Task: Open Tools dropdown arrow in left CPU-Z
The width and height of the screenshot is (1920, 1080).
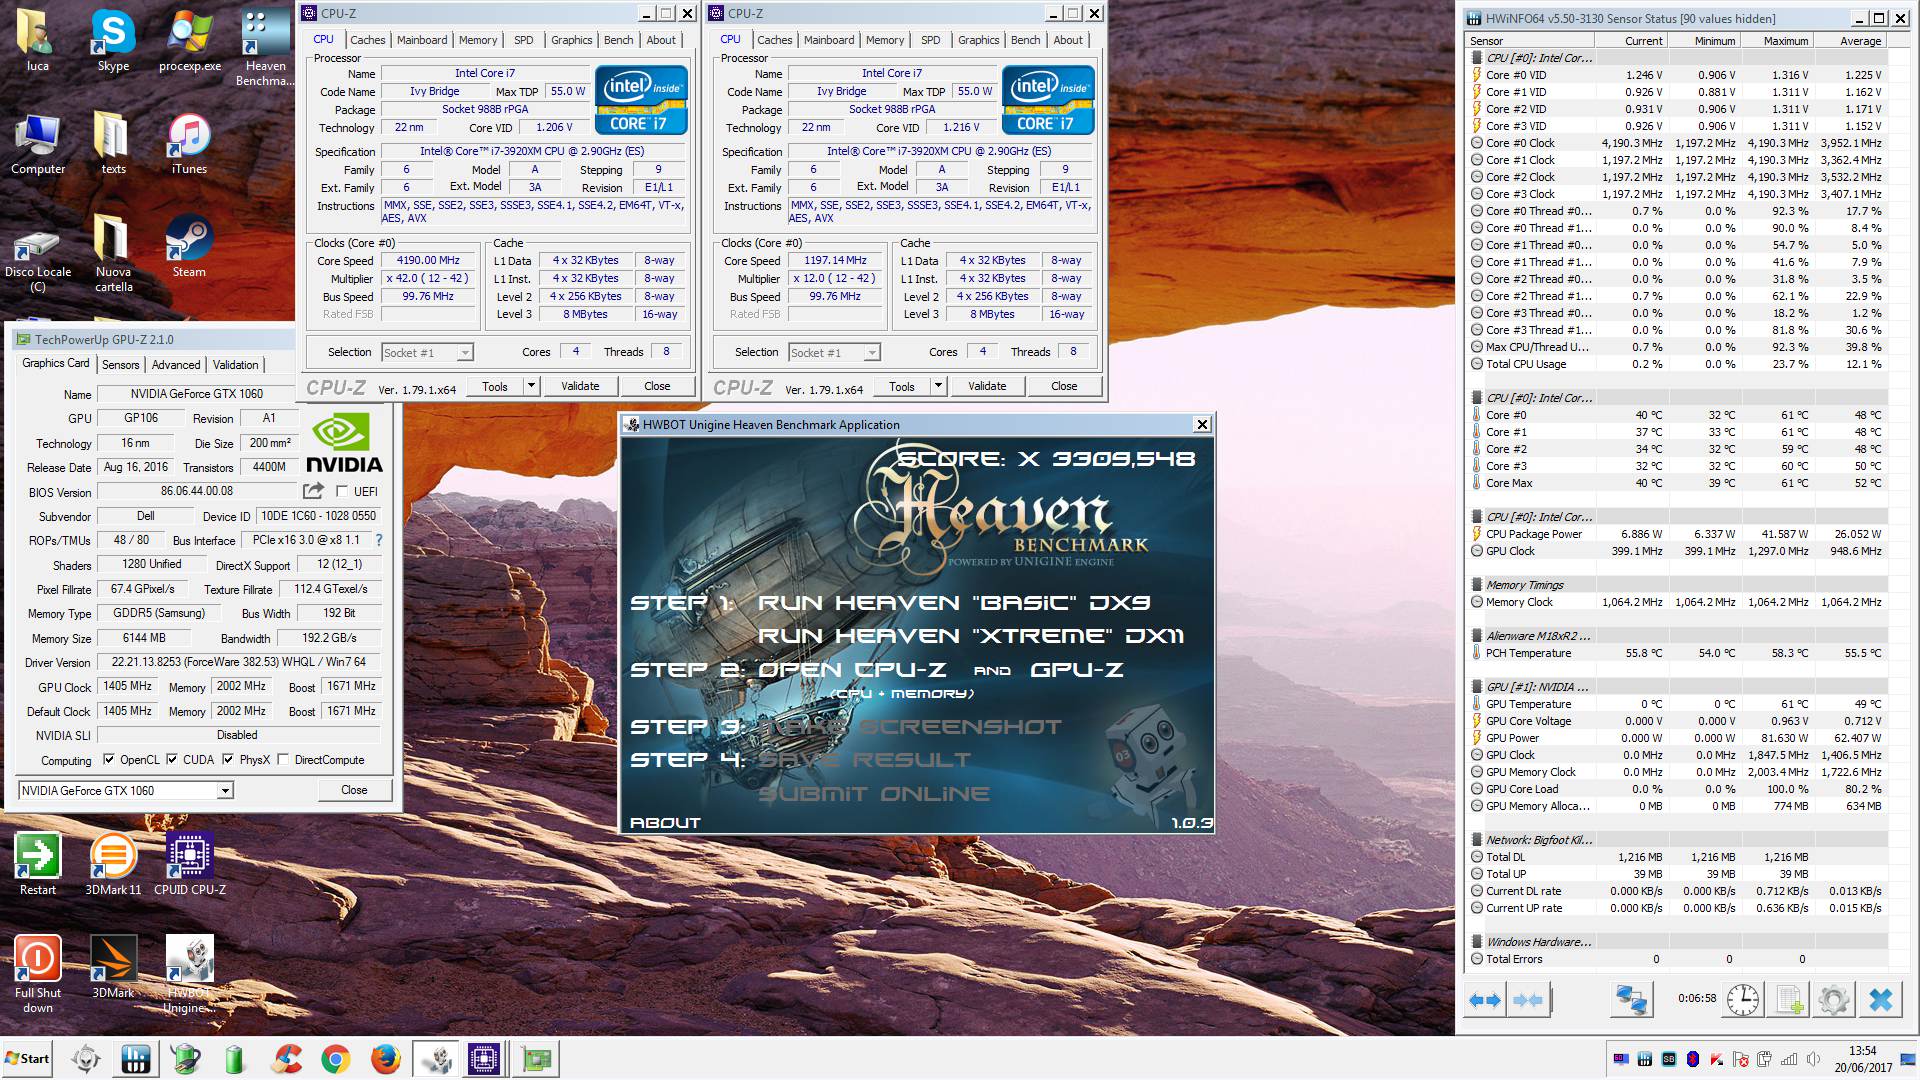Action: click(531, 386)
